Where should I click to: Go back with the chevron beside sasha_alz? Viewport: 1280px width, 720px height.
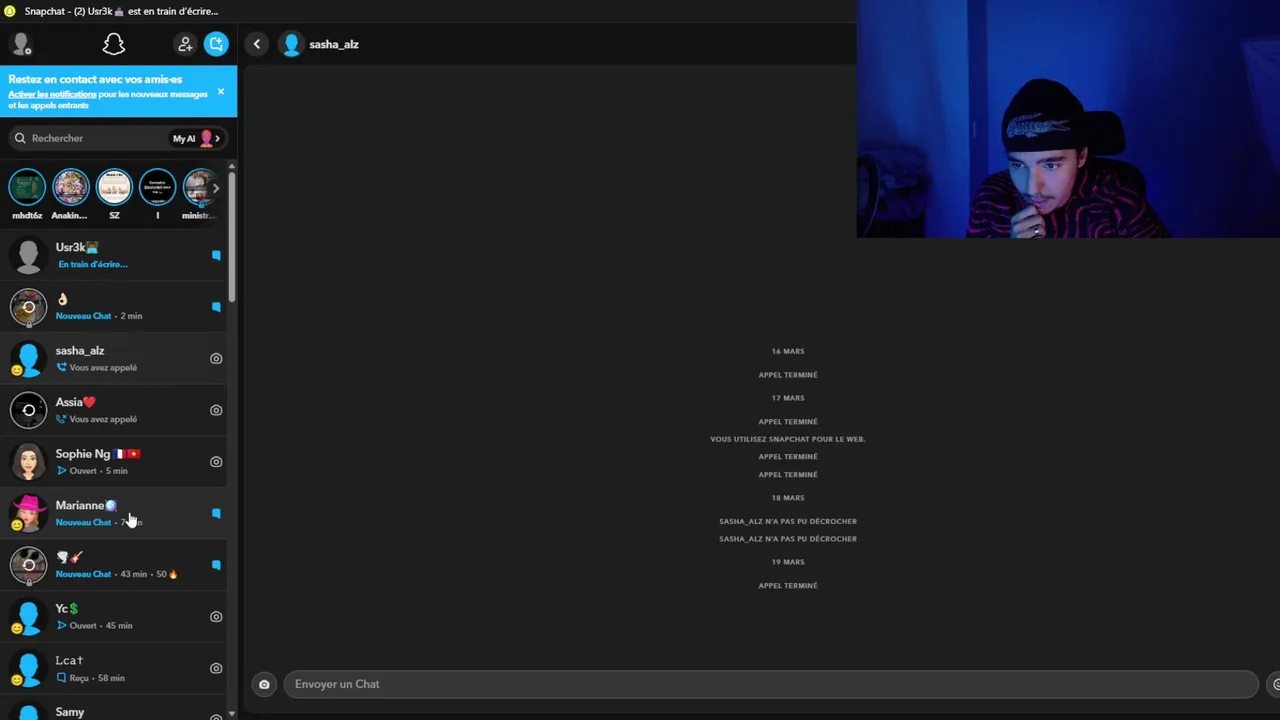click(x=257, y=44)
